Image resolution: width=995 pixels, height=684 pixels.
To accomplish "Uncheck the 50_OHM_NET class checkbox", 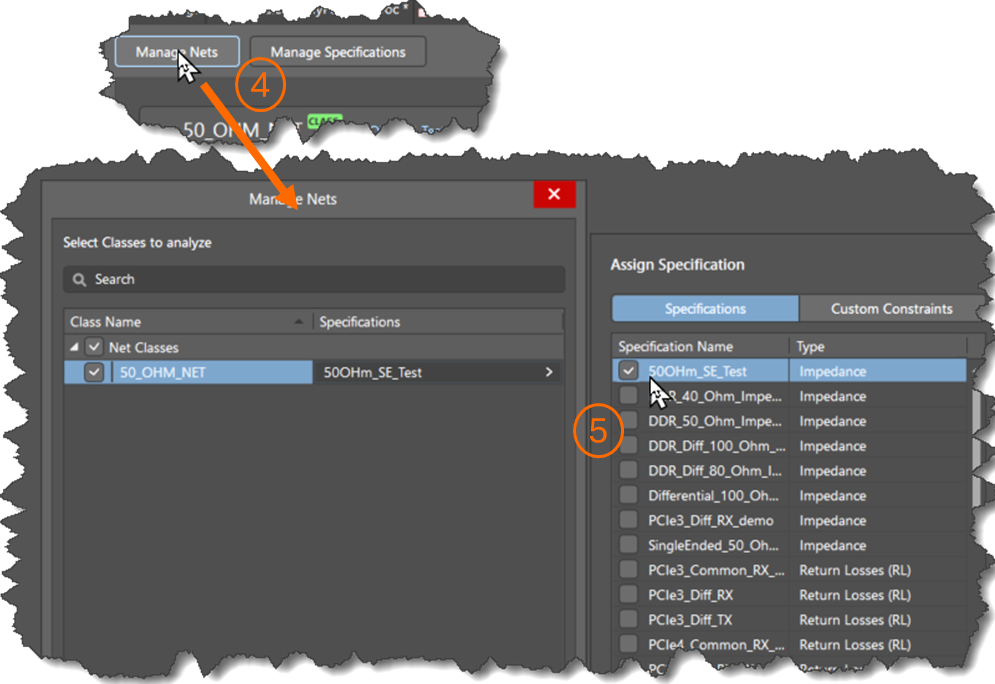I will pos(94,372).
